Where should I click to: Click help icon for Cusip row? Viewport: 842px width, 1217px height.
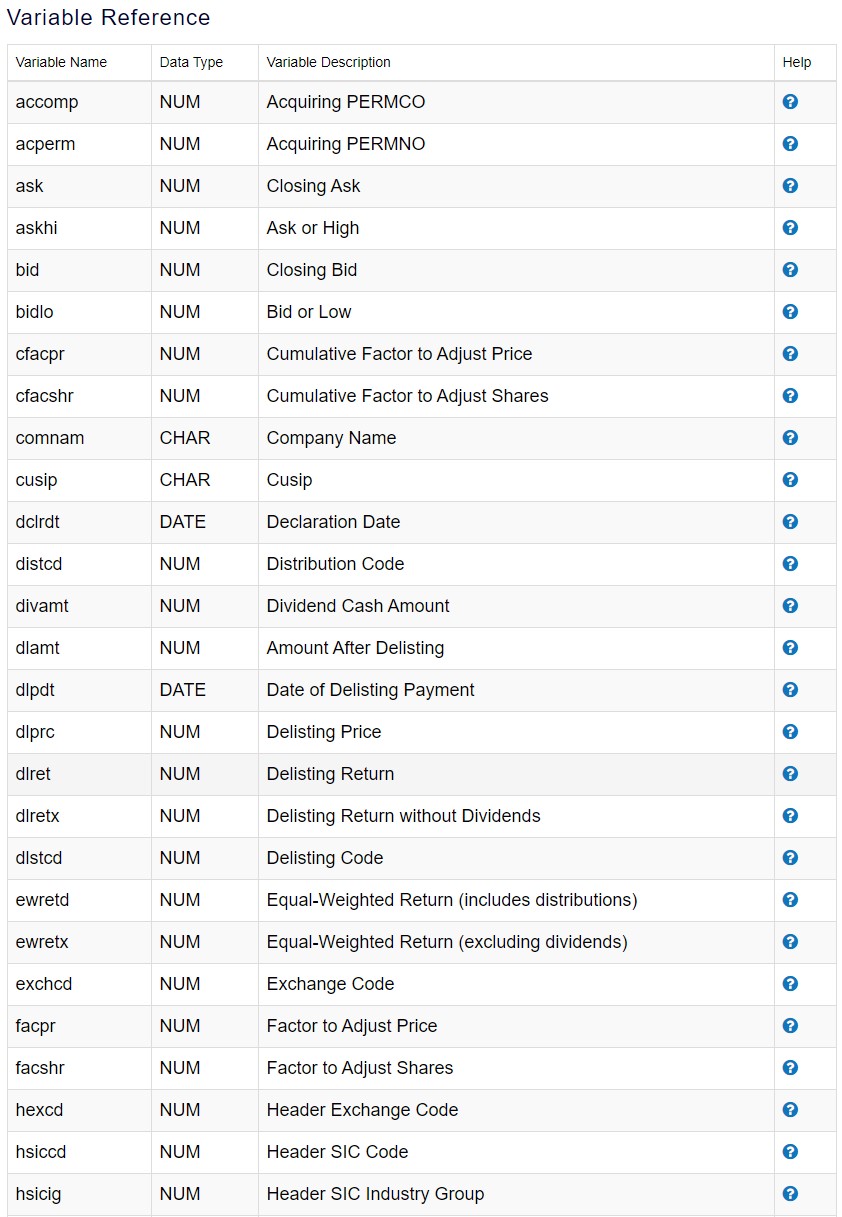790,480
